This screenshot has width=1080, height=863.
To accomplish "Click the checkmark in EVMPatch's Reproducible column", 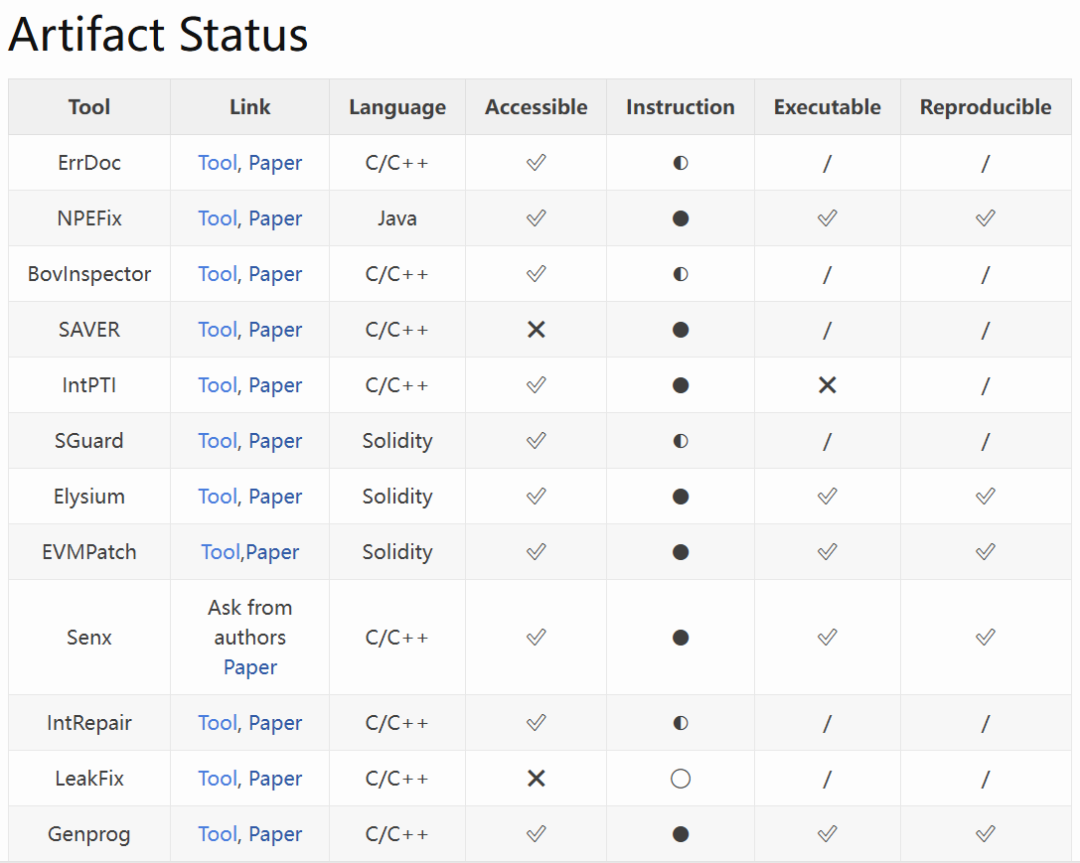I will 985,552.
